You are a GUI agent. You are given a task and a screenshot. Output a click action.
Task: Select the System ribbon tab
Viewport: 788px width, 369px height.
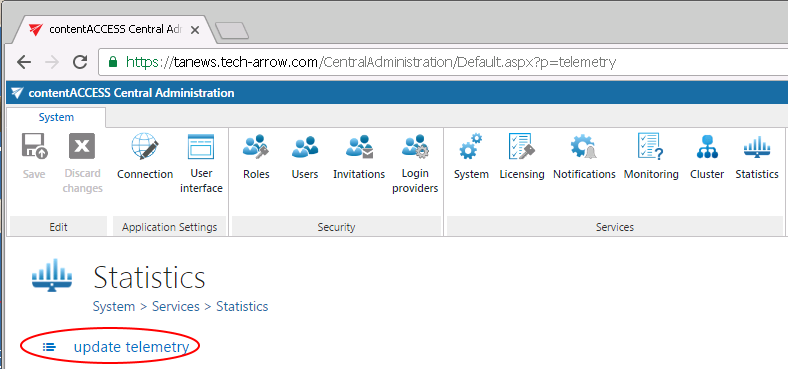pyautogui.click(x=56, y=117)
